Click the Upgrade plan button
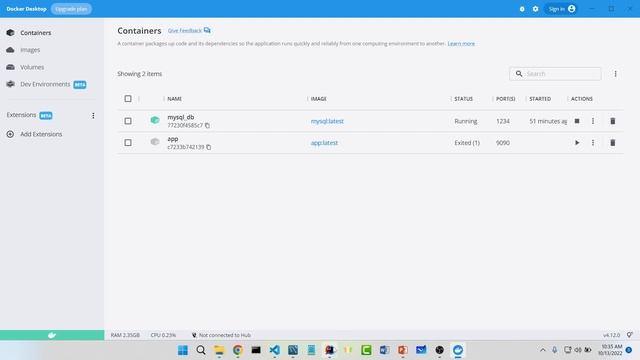The width and height of the screenshot is (640, 360). pyautogui.click(x=71, y=9)
